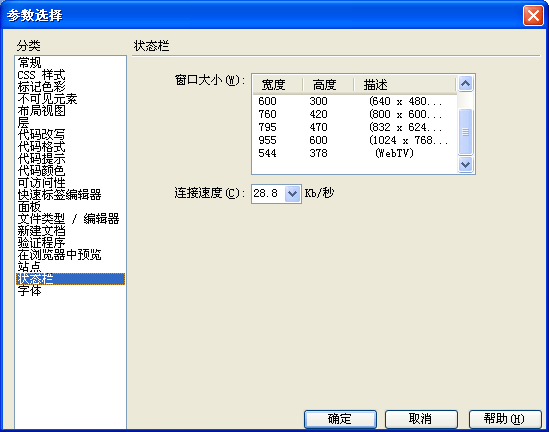Viewport: 549px width, 432px height.
Task: Click the 420 height cell
Action: 318,114
